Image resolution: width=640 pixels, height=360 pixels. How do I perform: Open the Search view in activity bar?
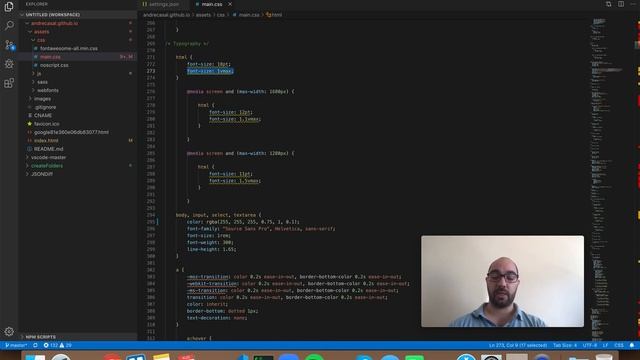(x=9, y=26)
